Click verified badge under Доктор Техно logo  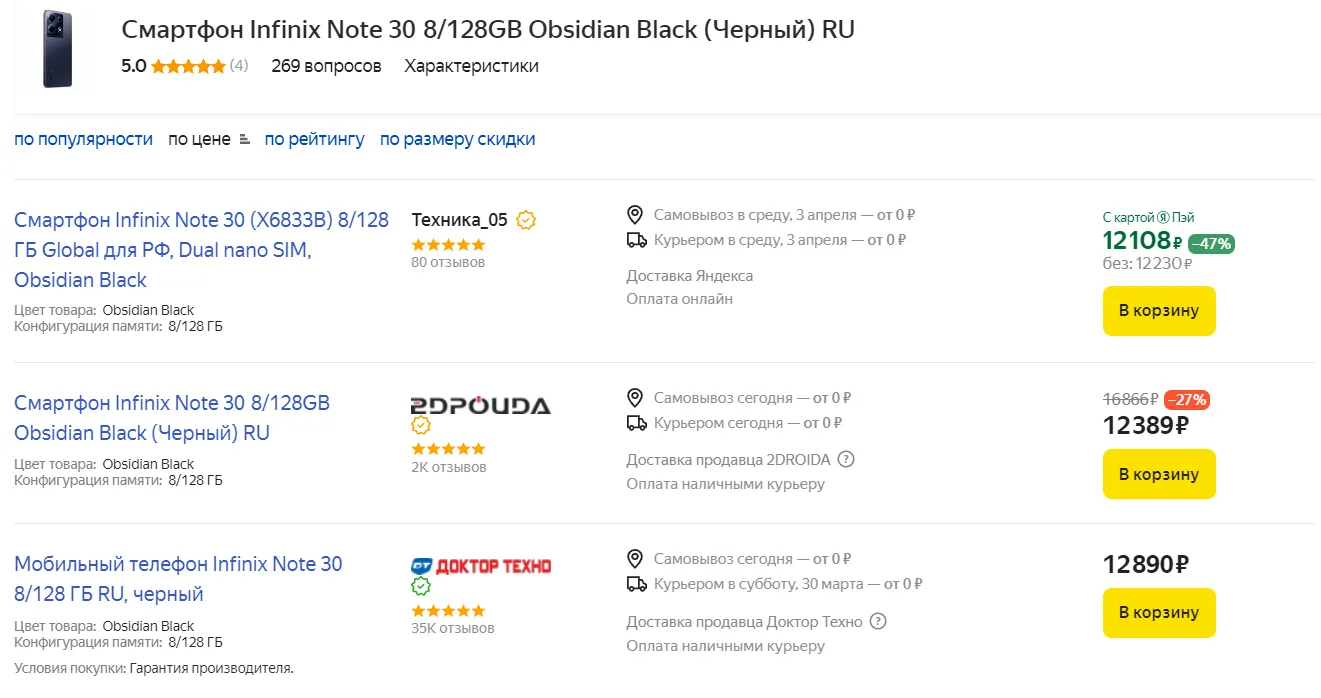pos(421,587)
